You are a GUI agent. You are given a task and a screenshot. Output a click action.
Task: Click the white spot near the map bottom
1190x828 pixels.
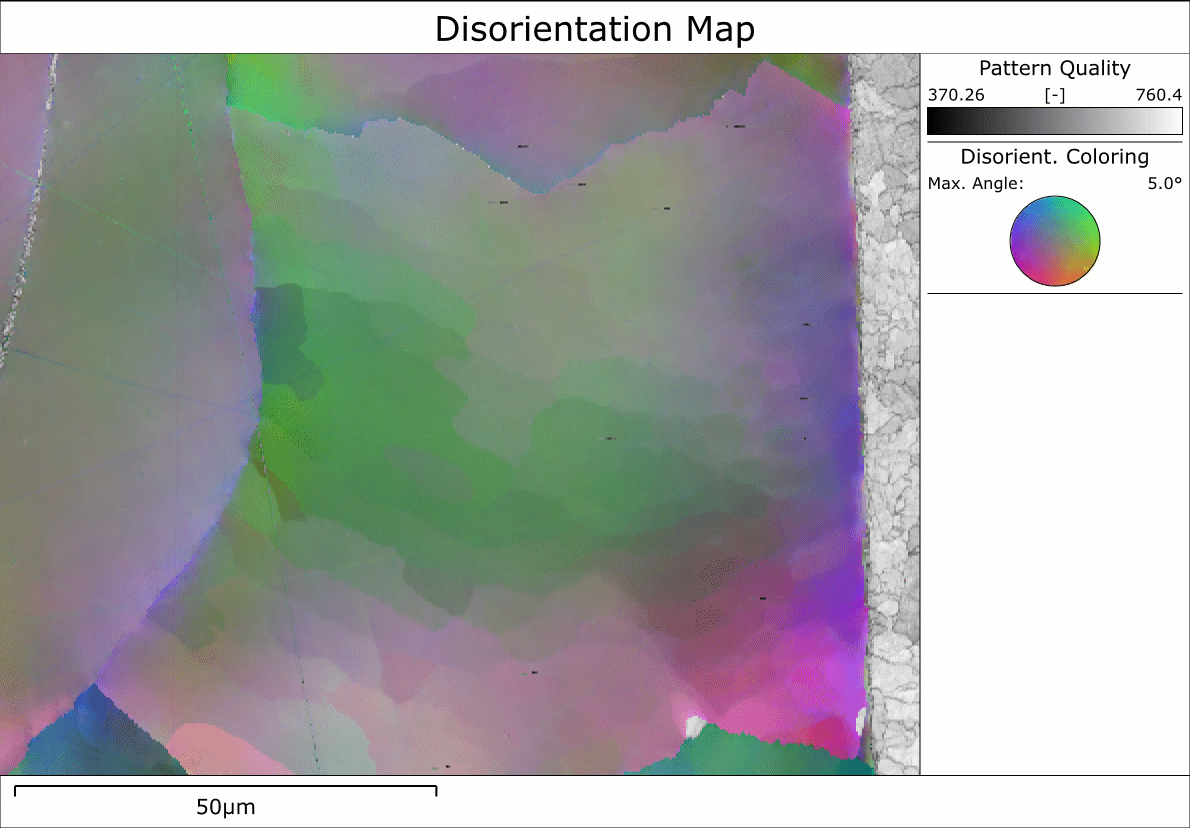click(x=694, y=722)
